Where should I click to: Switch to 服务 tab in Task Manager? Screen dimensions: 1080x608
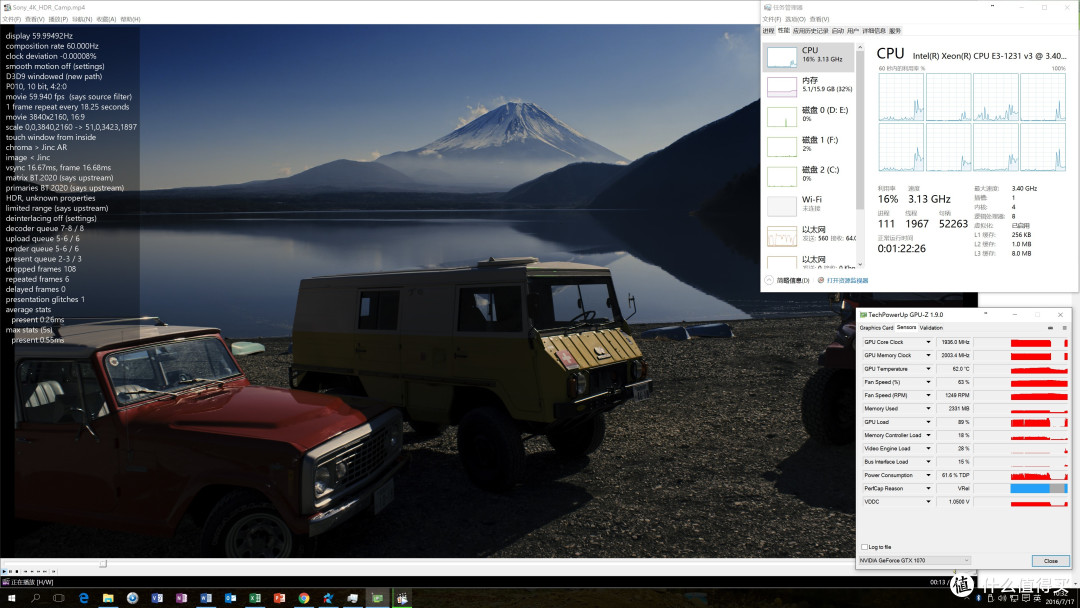click(x=895, y=30)
